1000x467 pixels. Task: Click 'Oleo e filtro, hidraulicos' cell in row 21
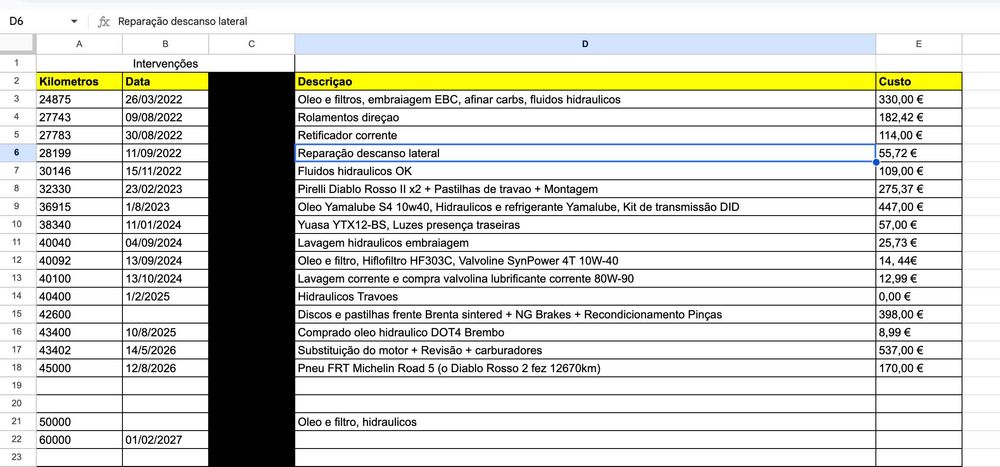pos(585,422)
